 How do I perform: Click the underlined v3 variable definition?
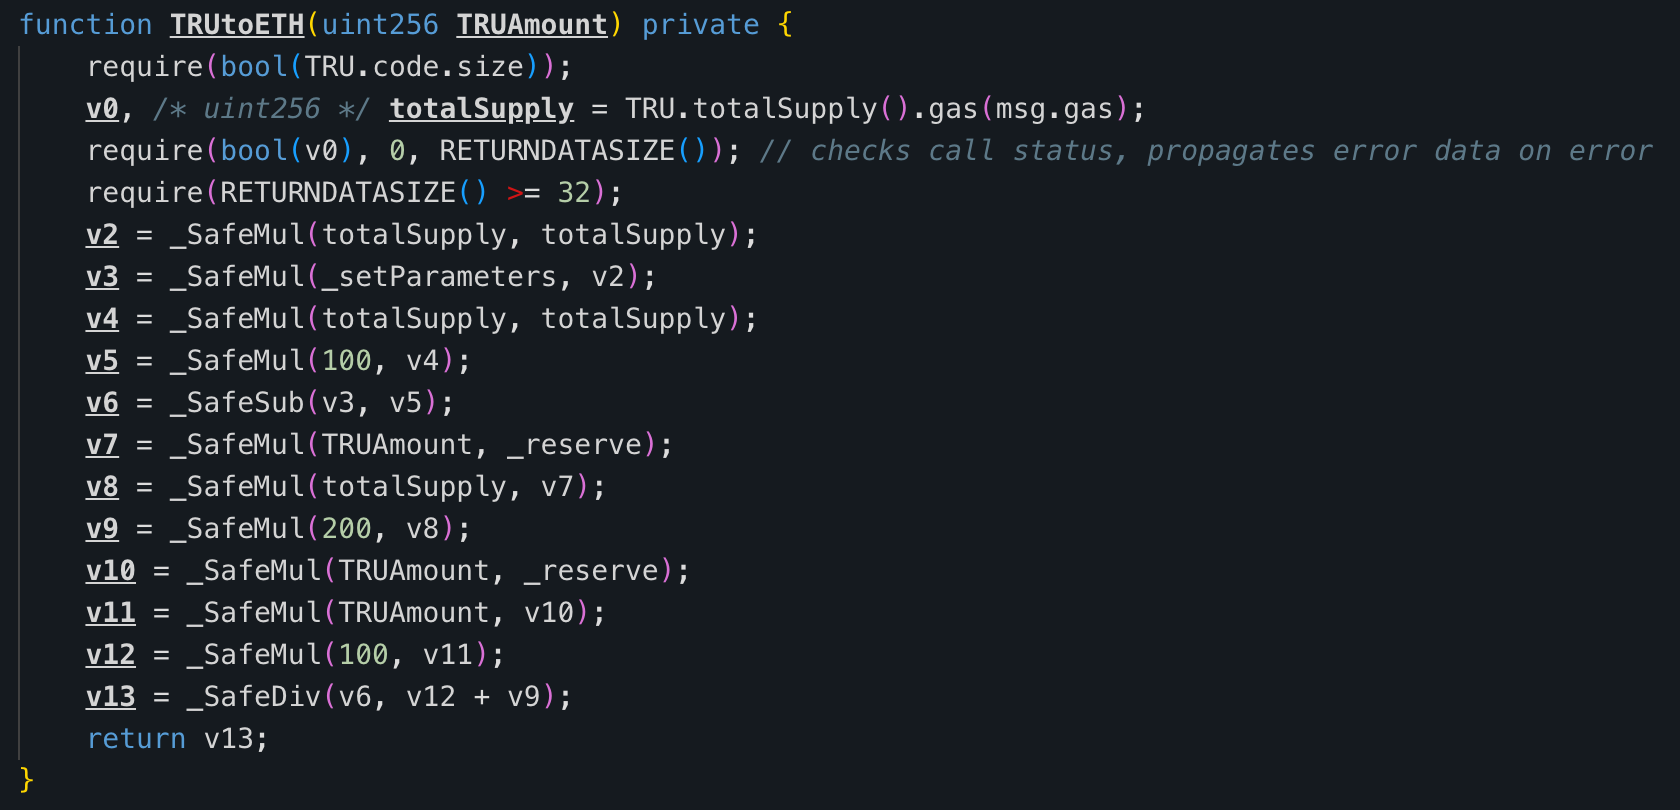(x=102, y=276)
